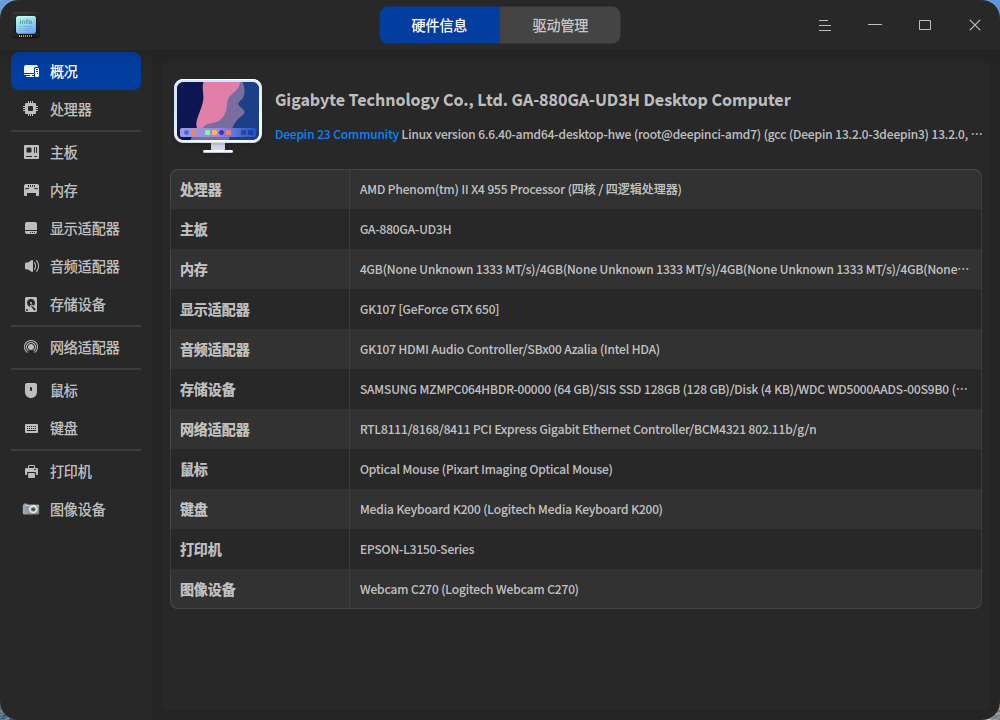The width and height of the screenshot is (1000, 720).
Task: Select GK107 HDMI Audio Controller value
Action: click(510, 349)
